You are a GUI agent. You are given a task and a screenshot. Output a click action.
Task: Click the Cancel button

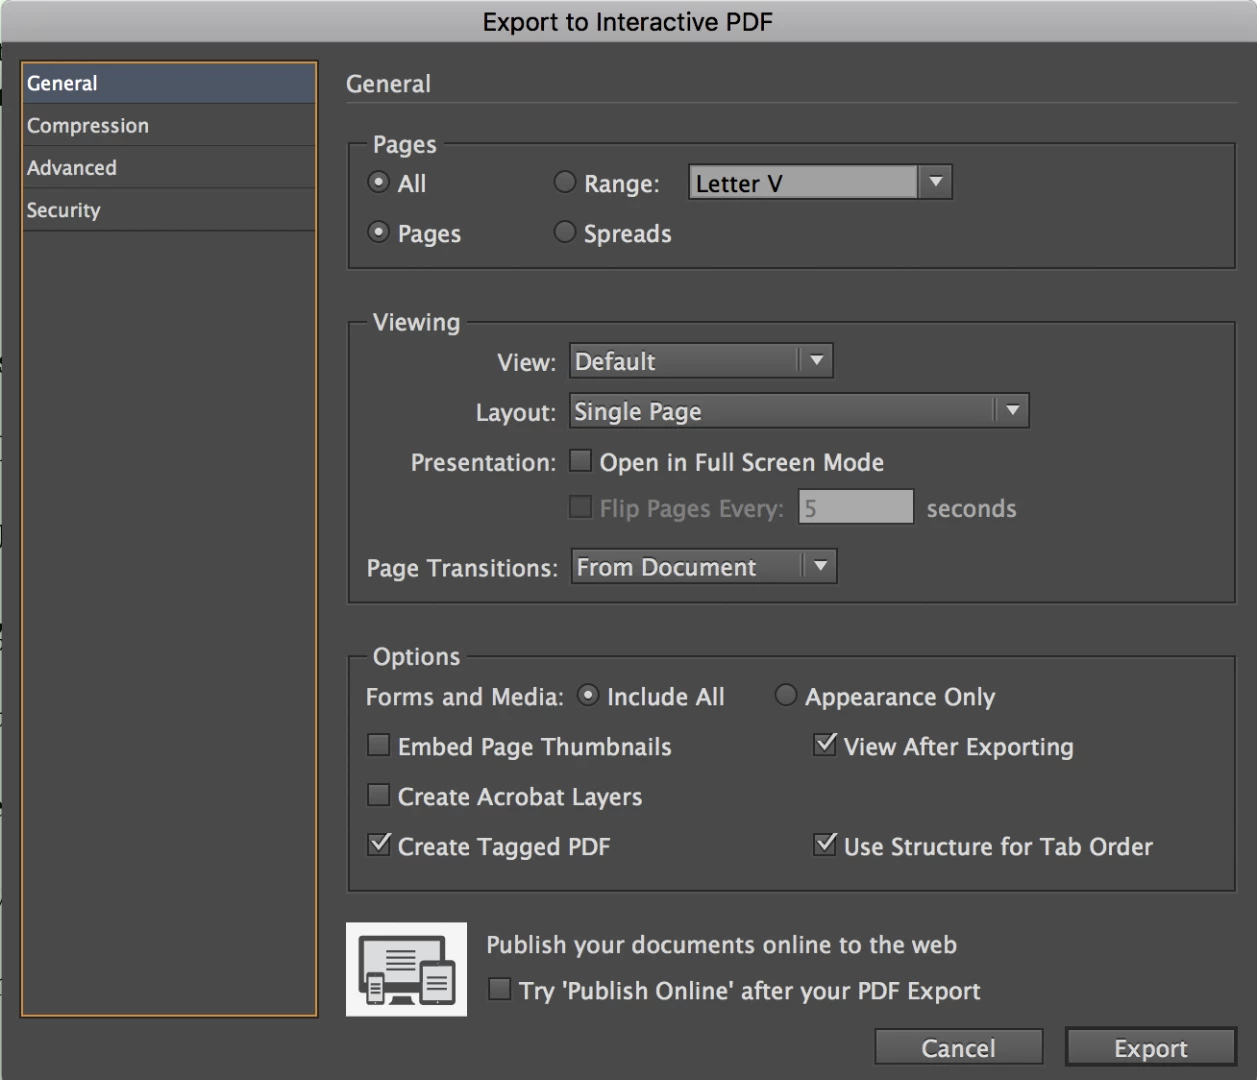(958, 1048)
